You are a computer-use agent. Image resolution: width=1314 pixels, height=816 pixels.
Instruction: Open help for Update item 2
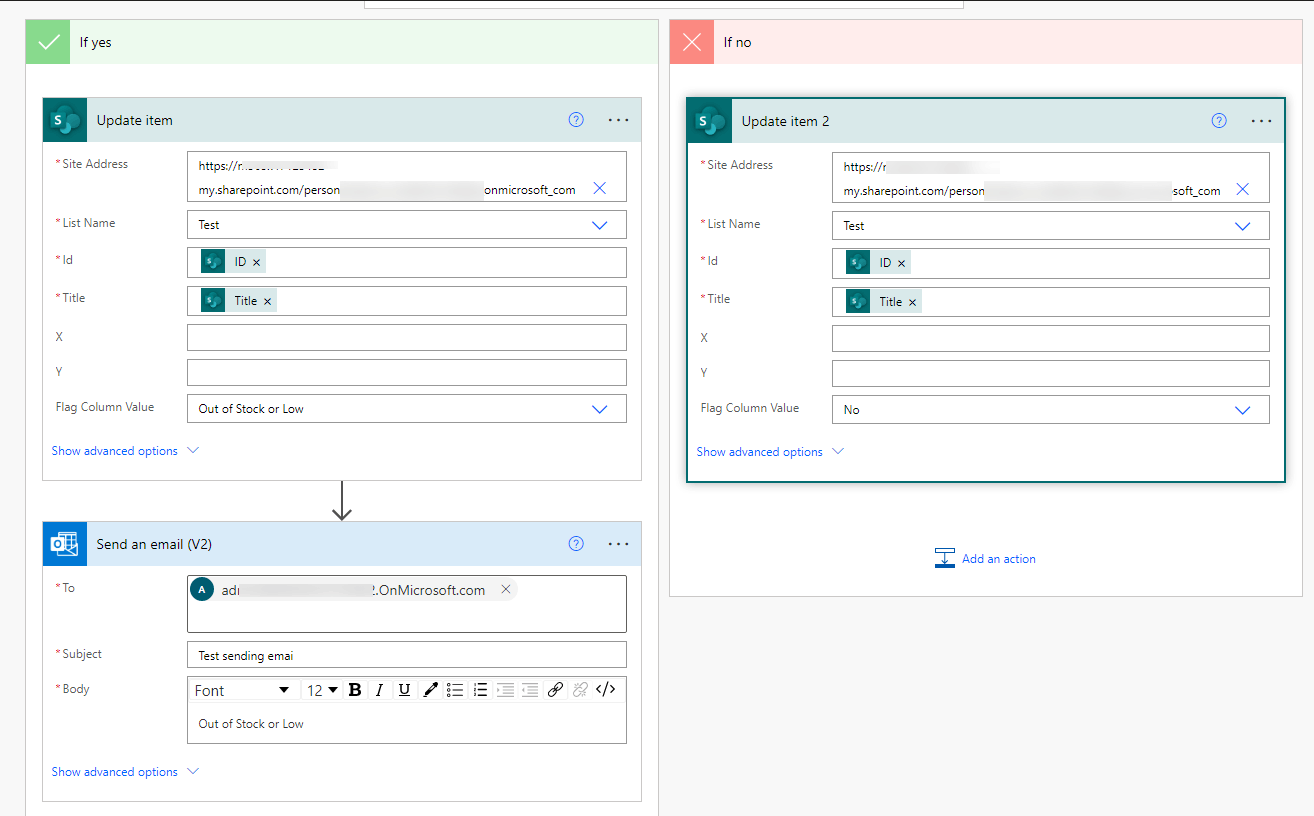(x=1218, y=120)
